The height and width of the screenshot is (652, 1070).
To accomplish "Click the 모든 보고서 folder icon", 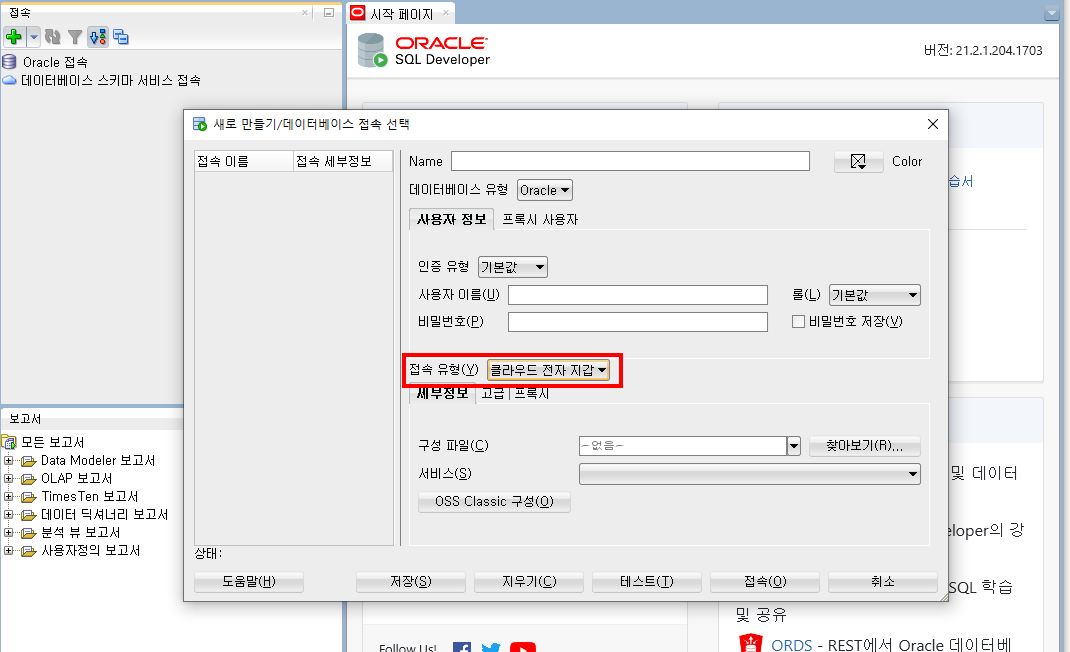I will (9, 442).
